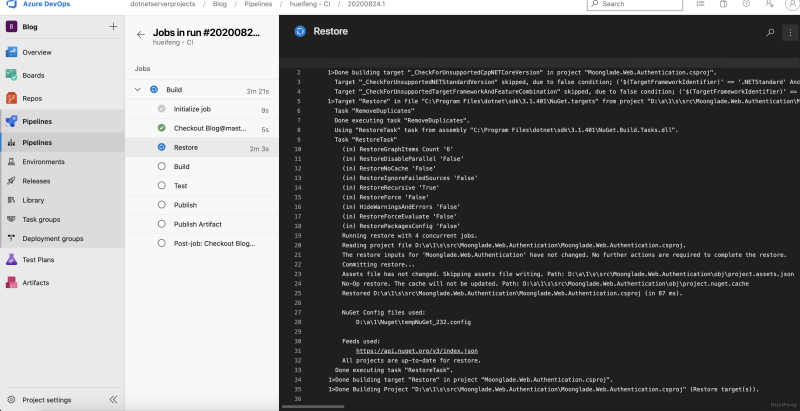800x411 pixels.
Task: Open Library under Pipelines
Action: click(x=33, y=200)
